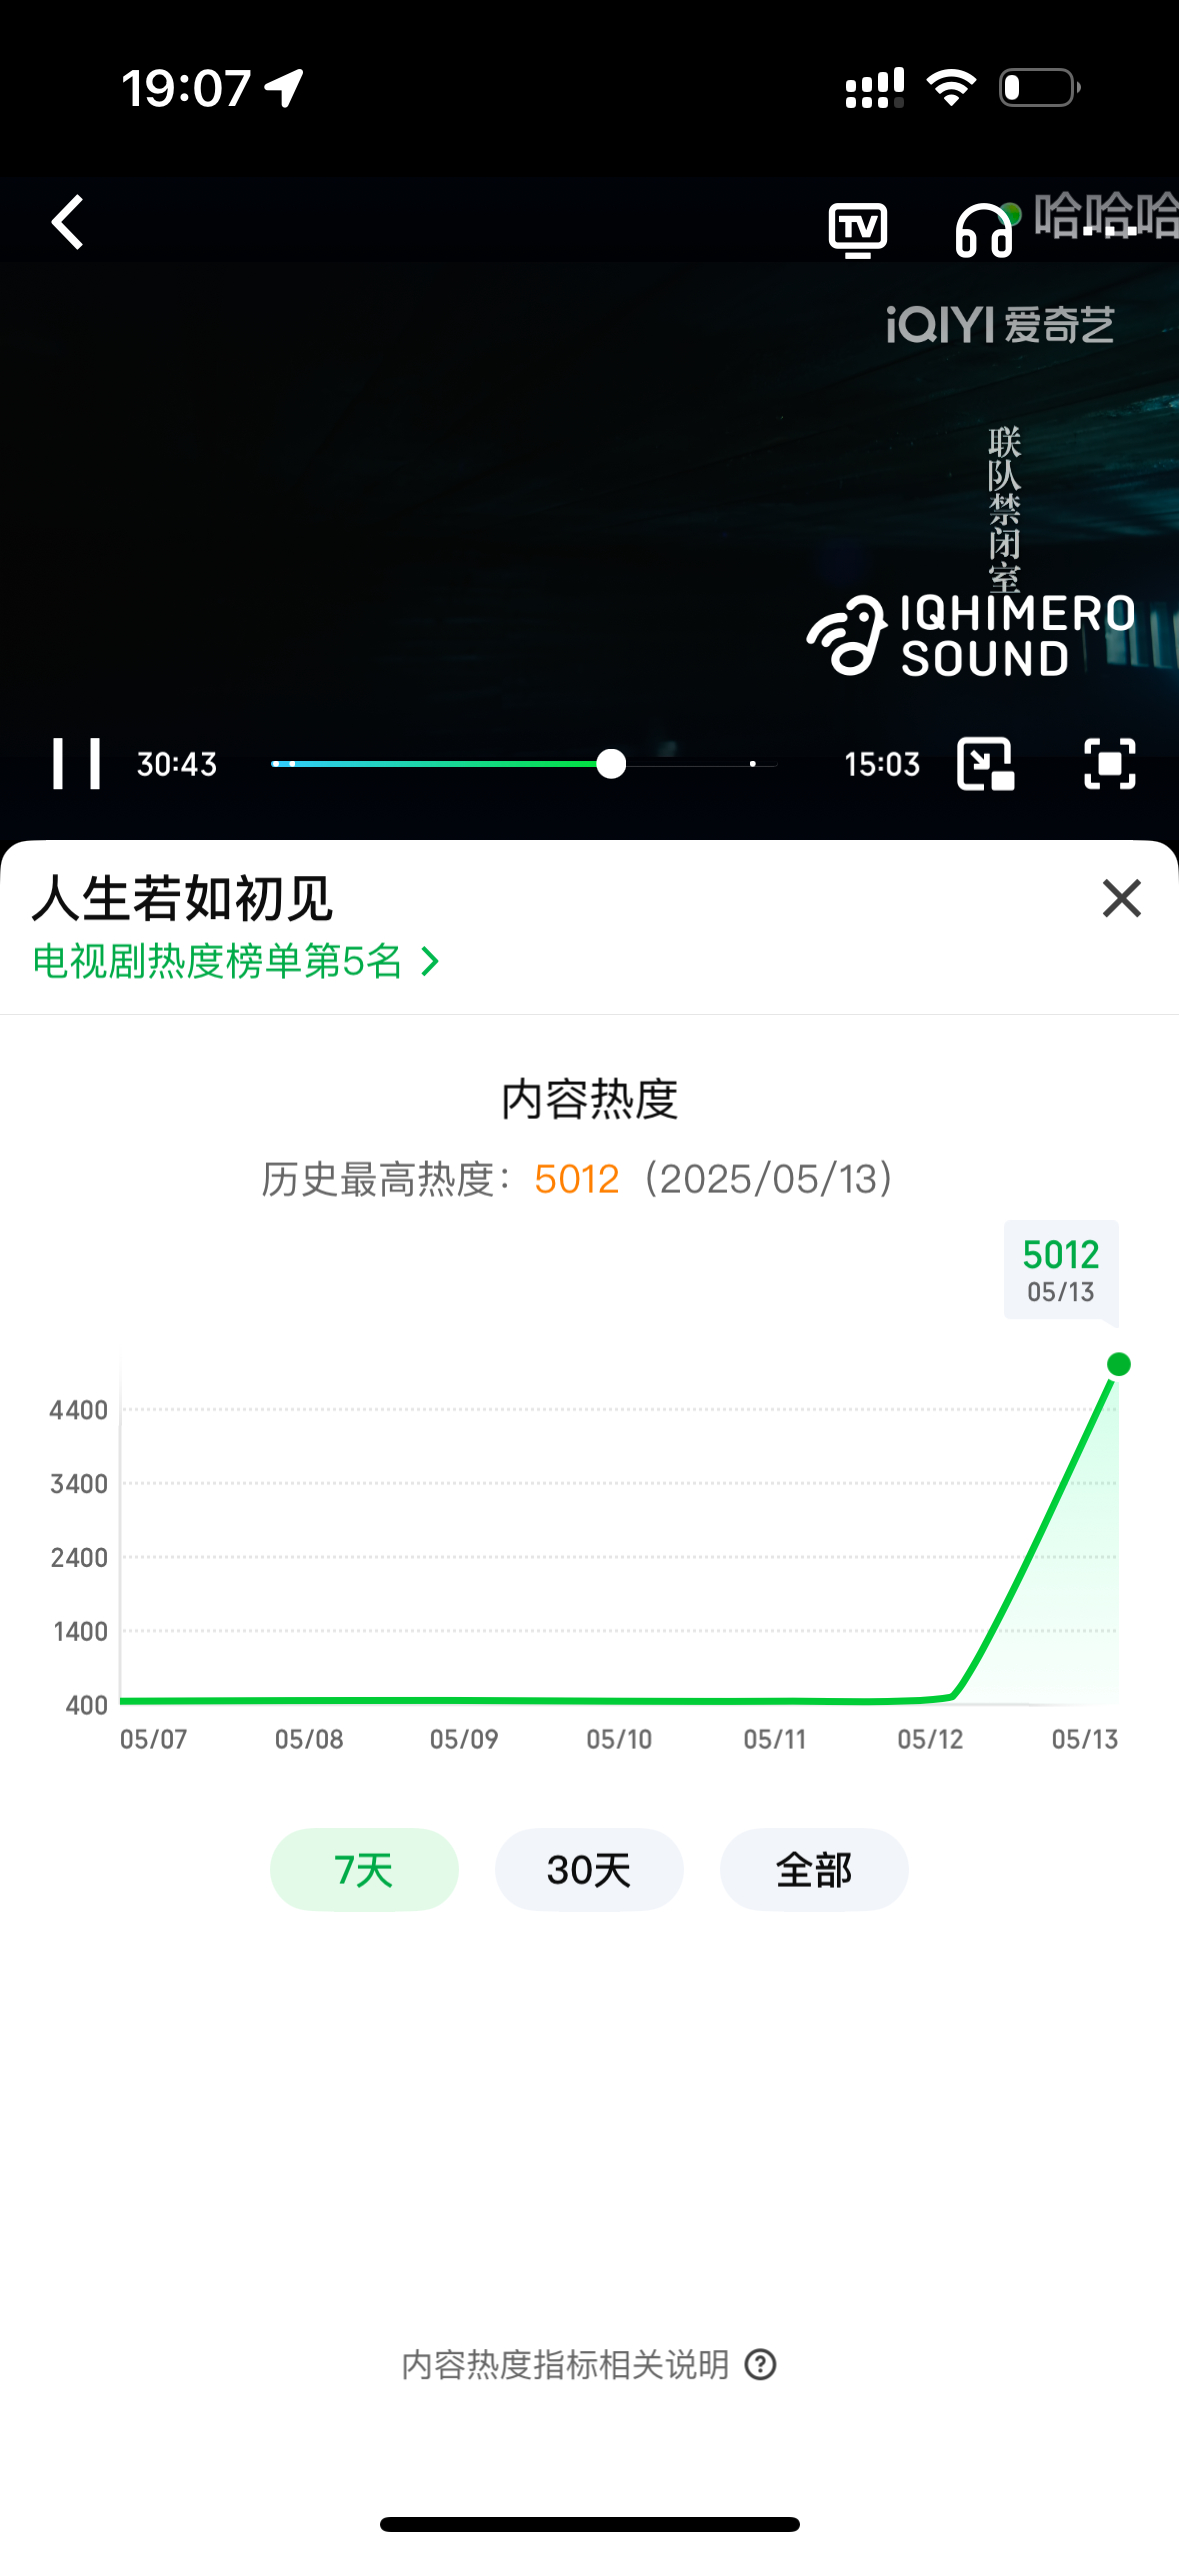Switch to the 30天 range tab
Screen dimensions: 1179x2556
tap(589, 1869)
